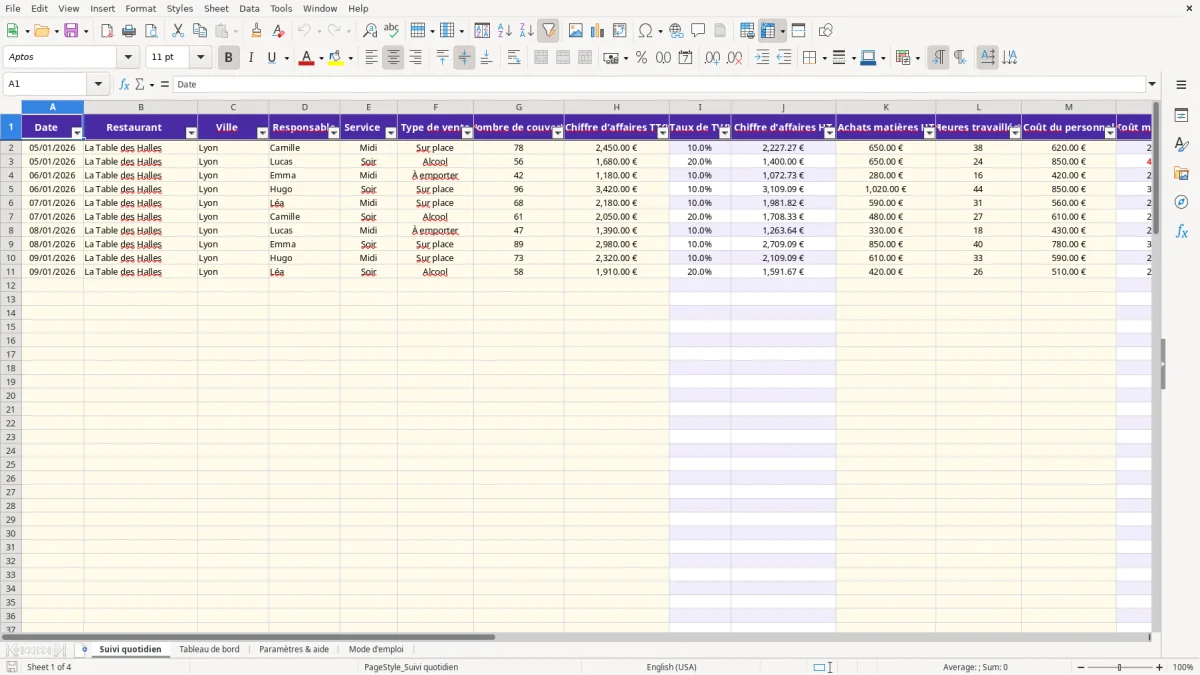Open the Data menu

(249, 8)
